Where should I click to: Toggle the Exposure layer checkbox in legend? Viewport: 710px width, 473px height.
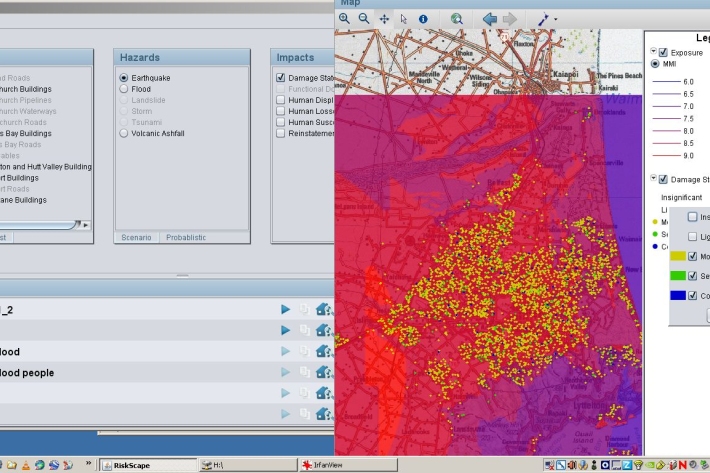click(663, 51)
